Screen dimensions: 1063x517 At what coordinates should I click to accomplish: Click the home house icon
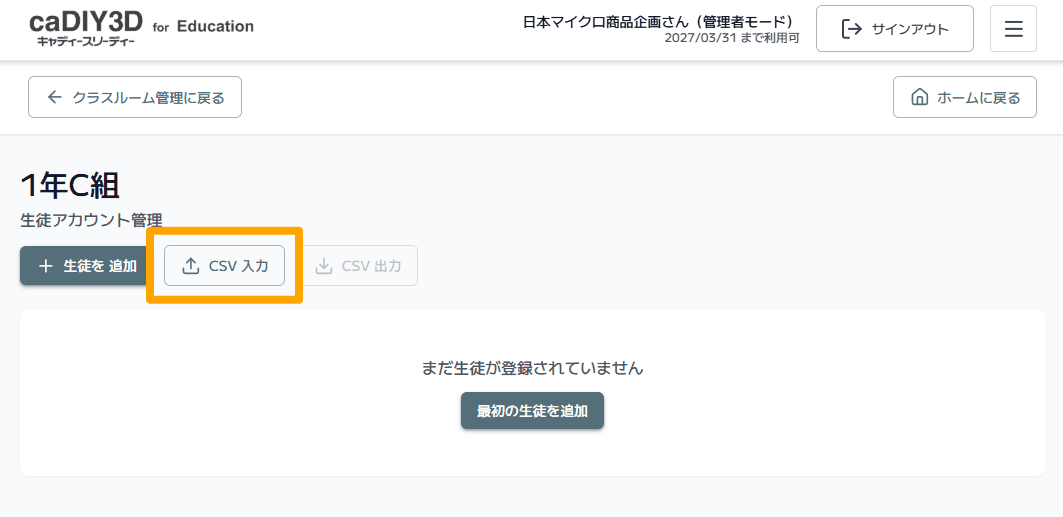pyautogui.click(x=919, y=97)
